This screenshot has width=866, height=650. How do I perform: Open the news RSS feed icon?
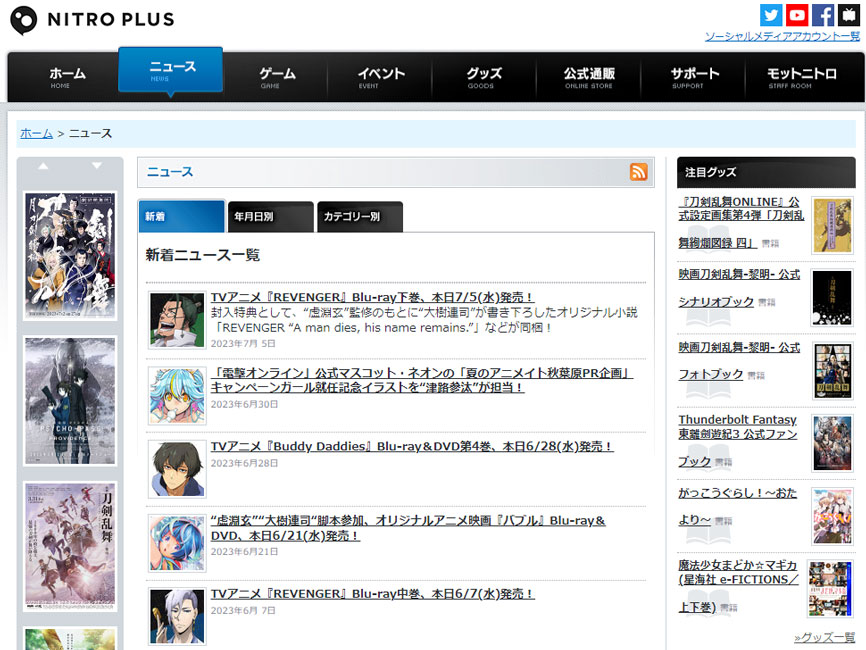coord(638,172)
